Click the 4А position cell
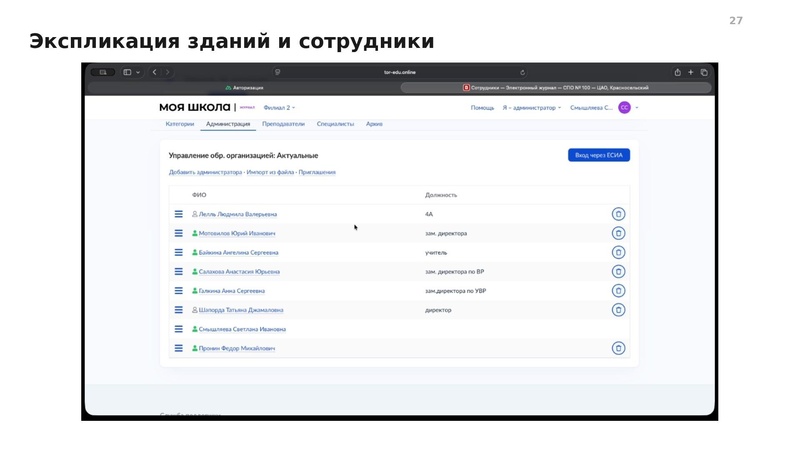This screenshot has width=800, height=450. coord(429,214)
